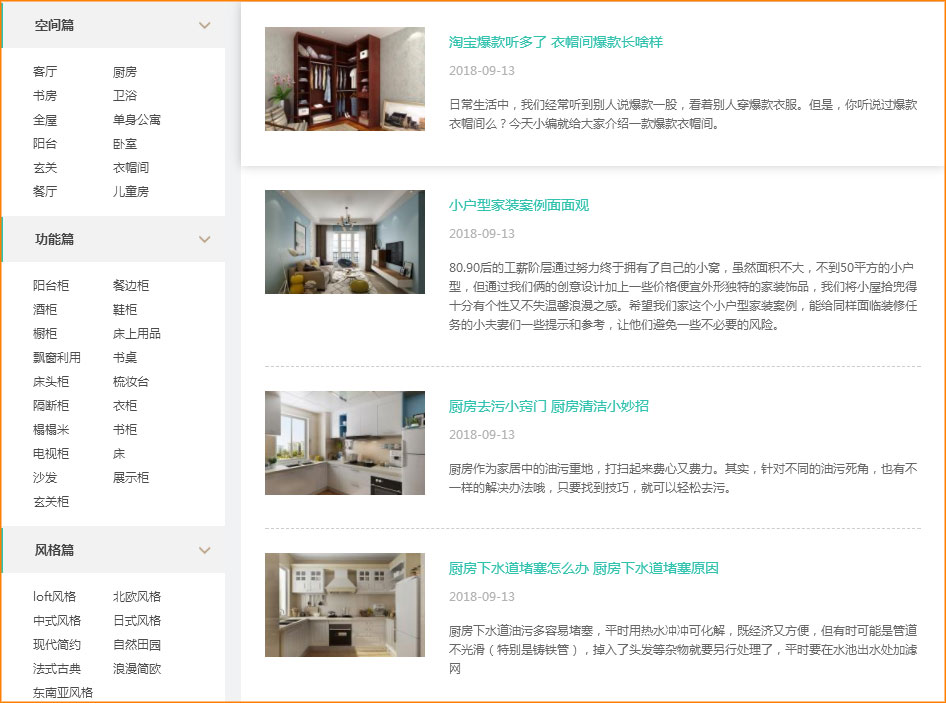The image size is (946, 703).
Task: Open article 小户型家装案例面面观
Action: pyautogui.click(x=519, y=205)
